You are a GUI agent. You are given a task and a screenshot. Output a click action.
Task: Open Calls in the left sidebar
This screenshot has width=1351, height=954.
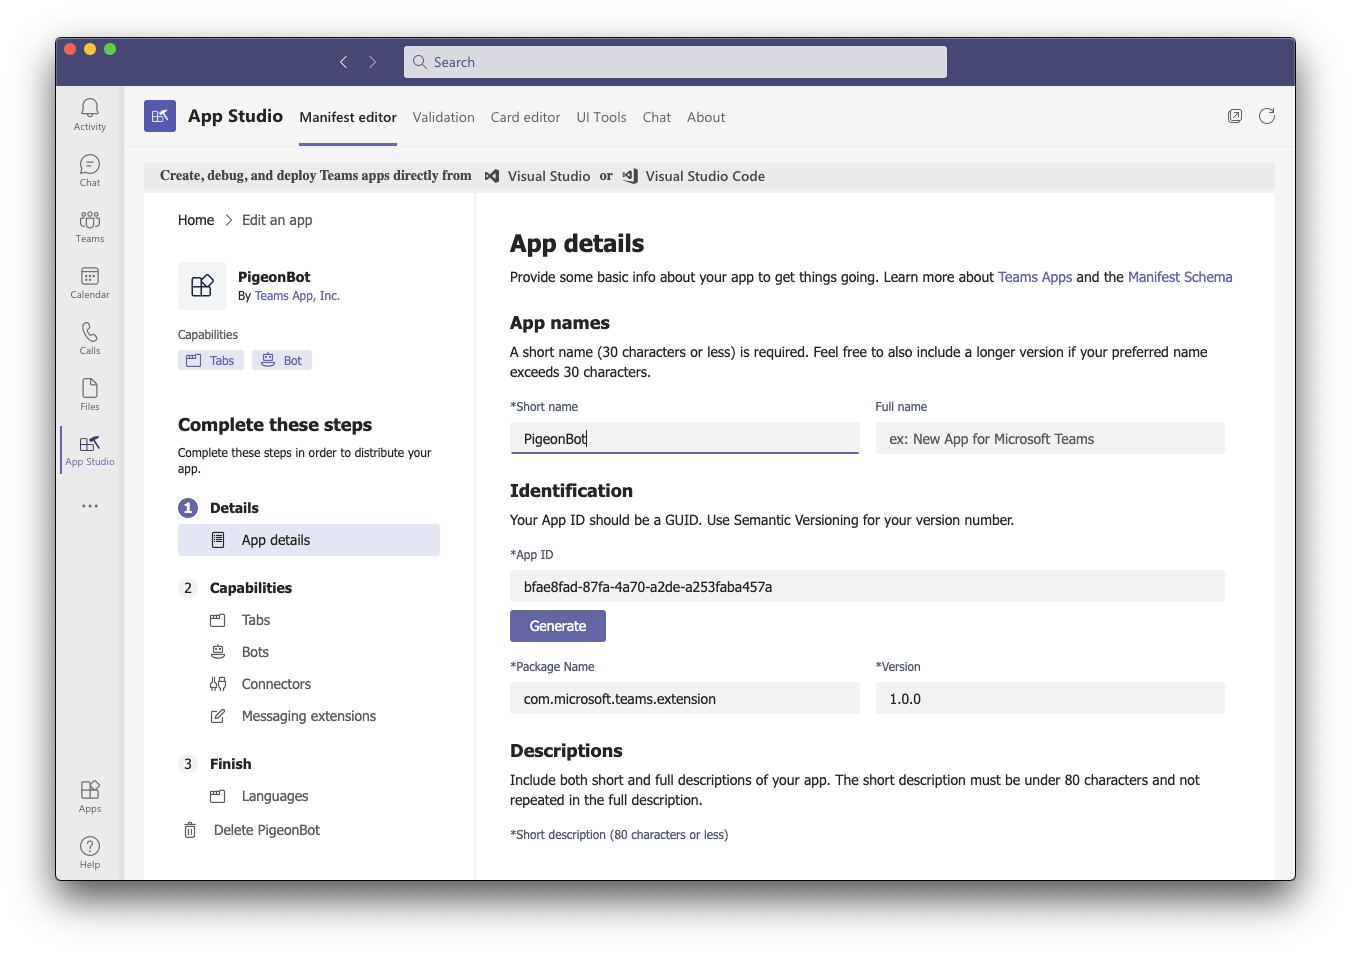[x=90, y=338]
